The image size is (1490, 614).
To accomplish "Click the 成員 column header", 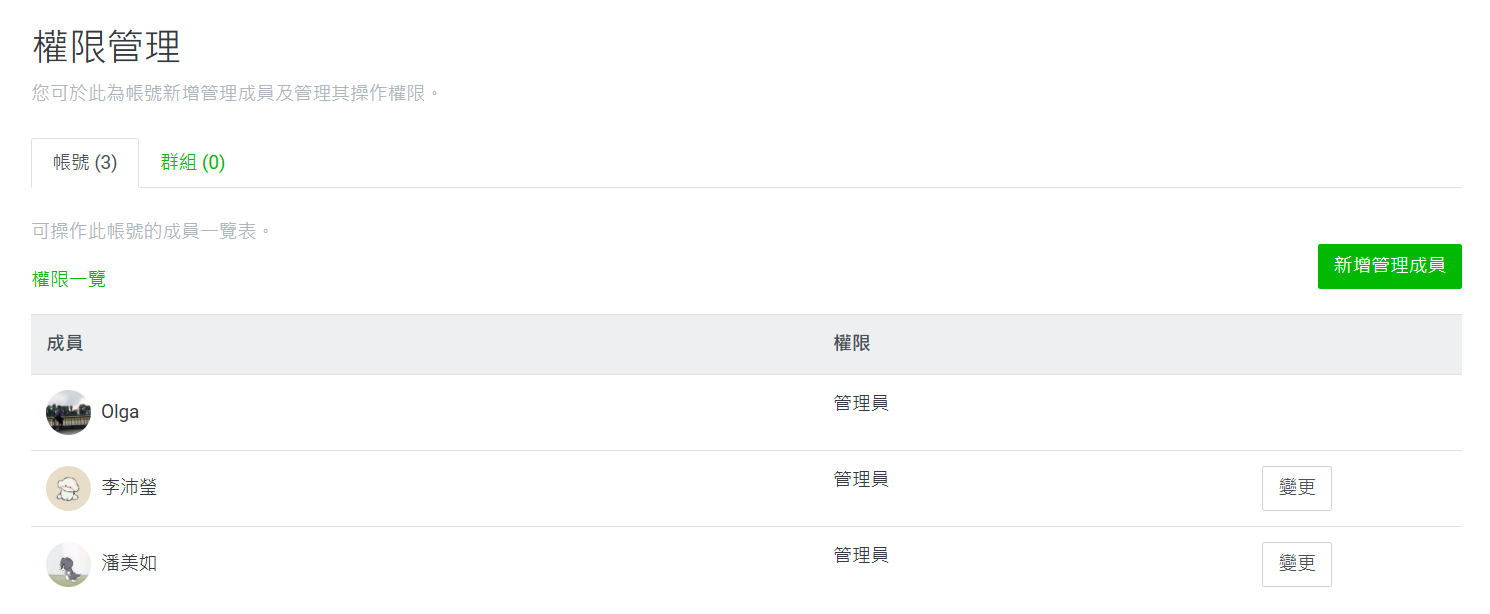I will [x=65, y=344].
